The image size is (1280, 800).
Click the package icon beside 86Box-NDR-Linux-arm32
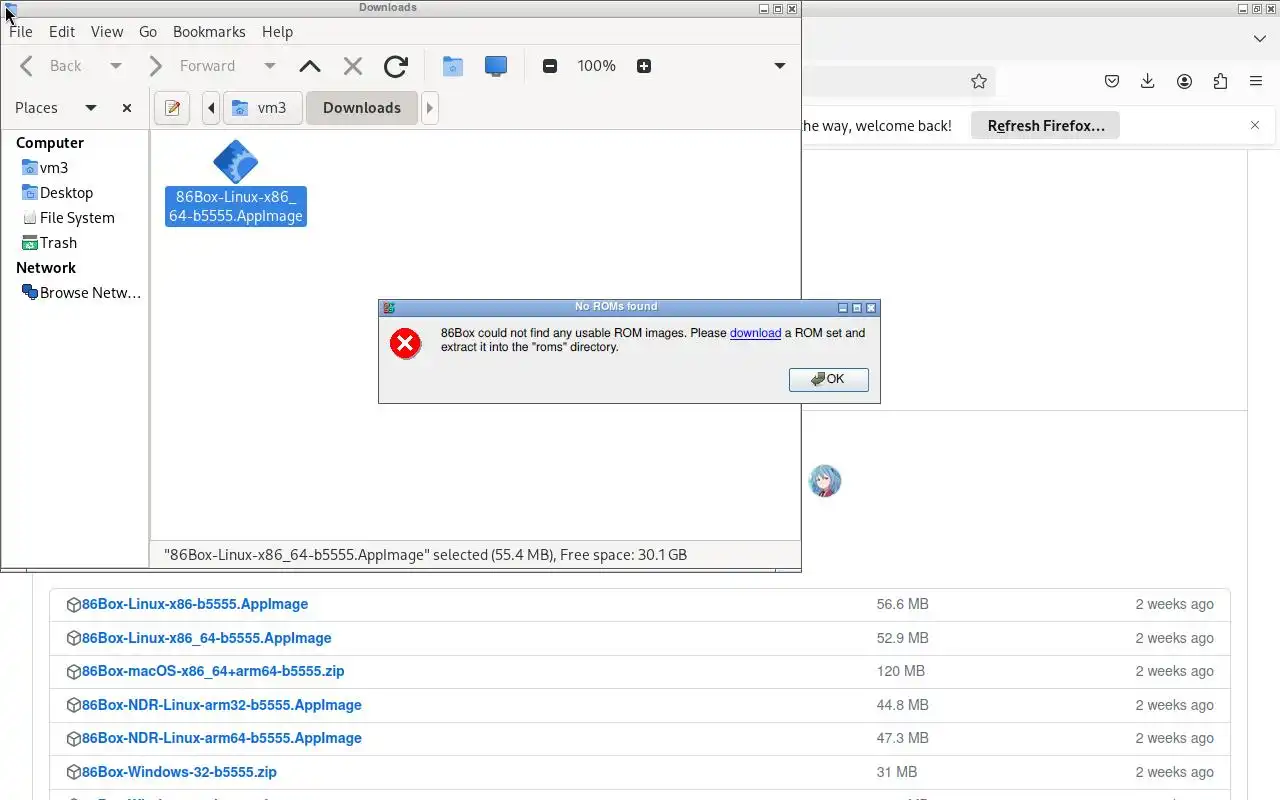coord(73,705)
